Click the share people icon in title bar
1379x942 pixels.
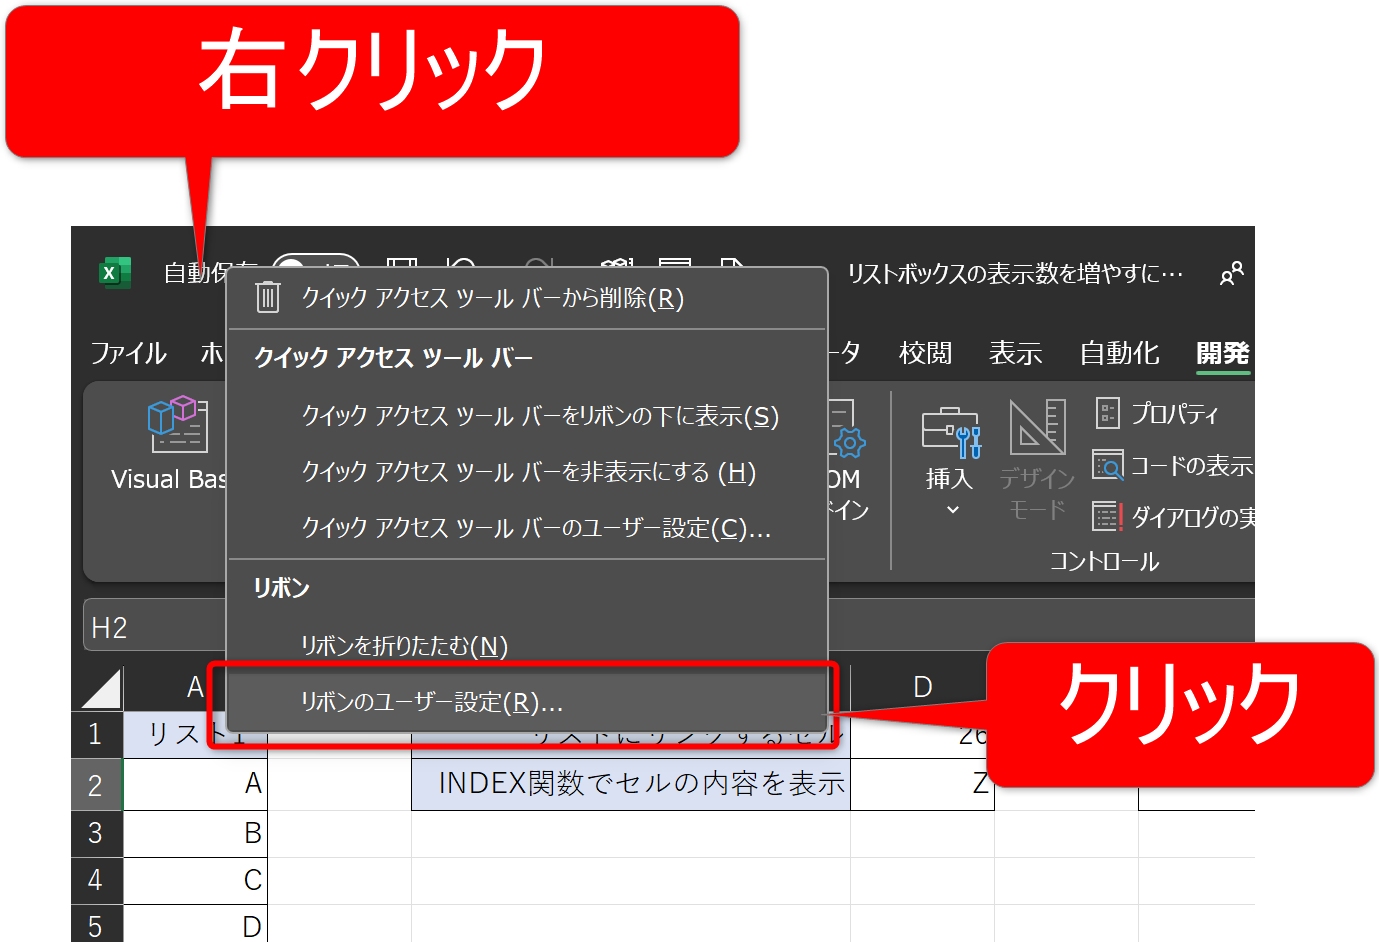pyautogui.click(x=1231, y=273)
